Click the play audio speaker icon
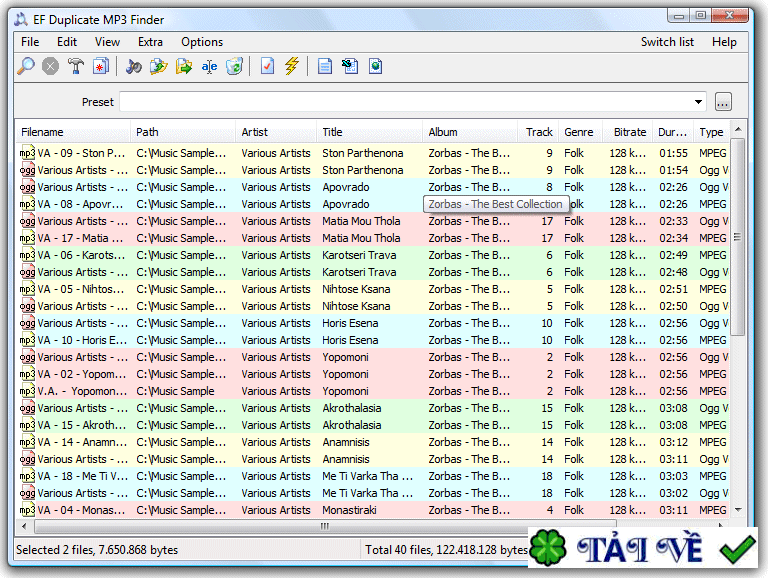Image resolution: width=768 pixels, height=578 pixels. pos(134,66)
